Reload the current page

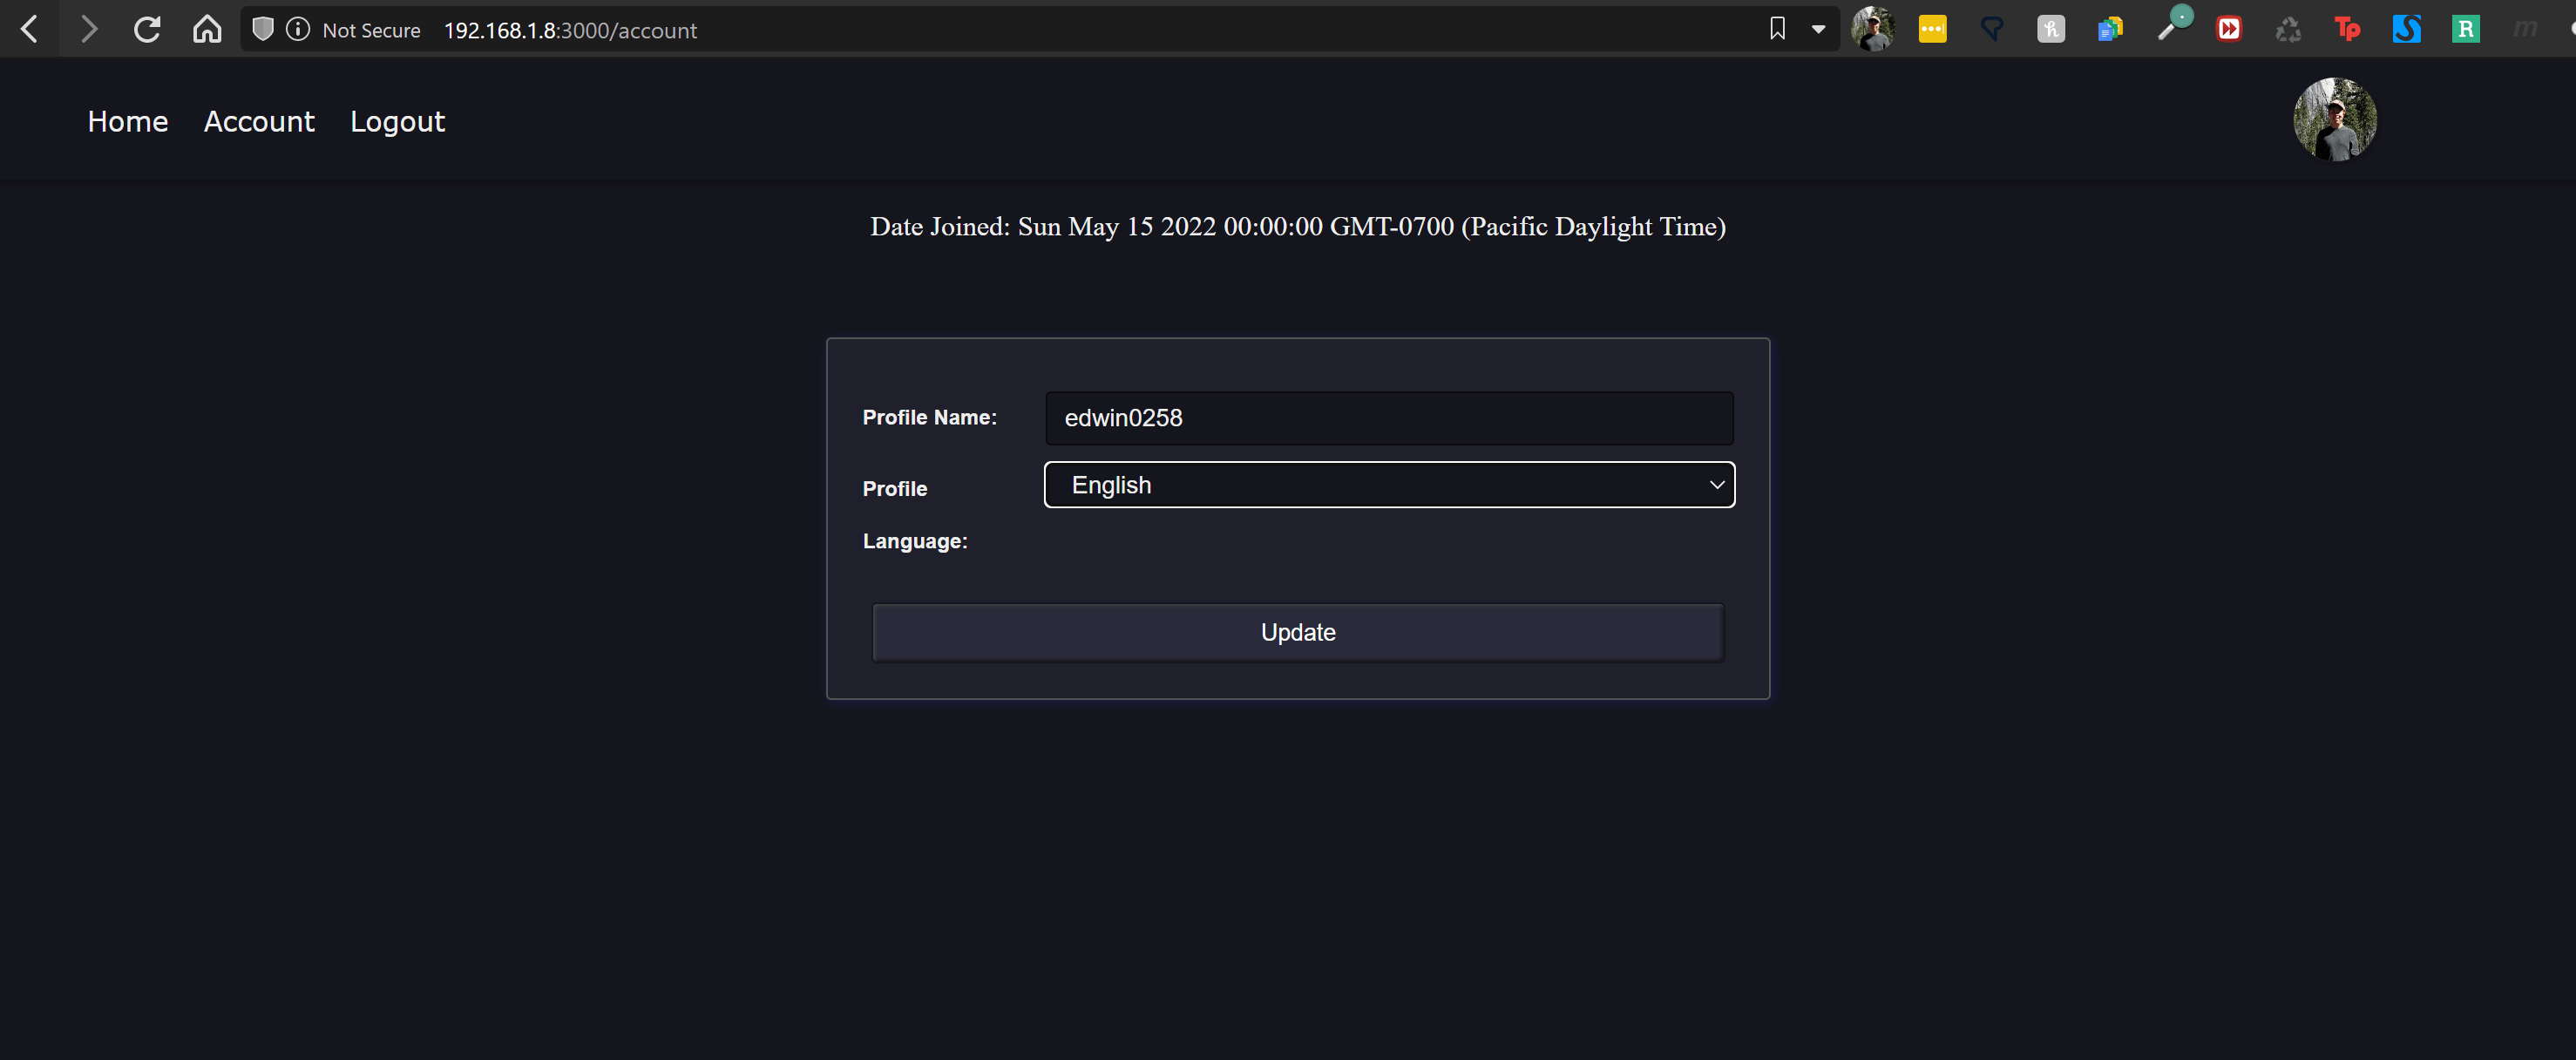click(147, 30)
